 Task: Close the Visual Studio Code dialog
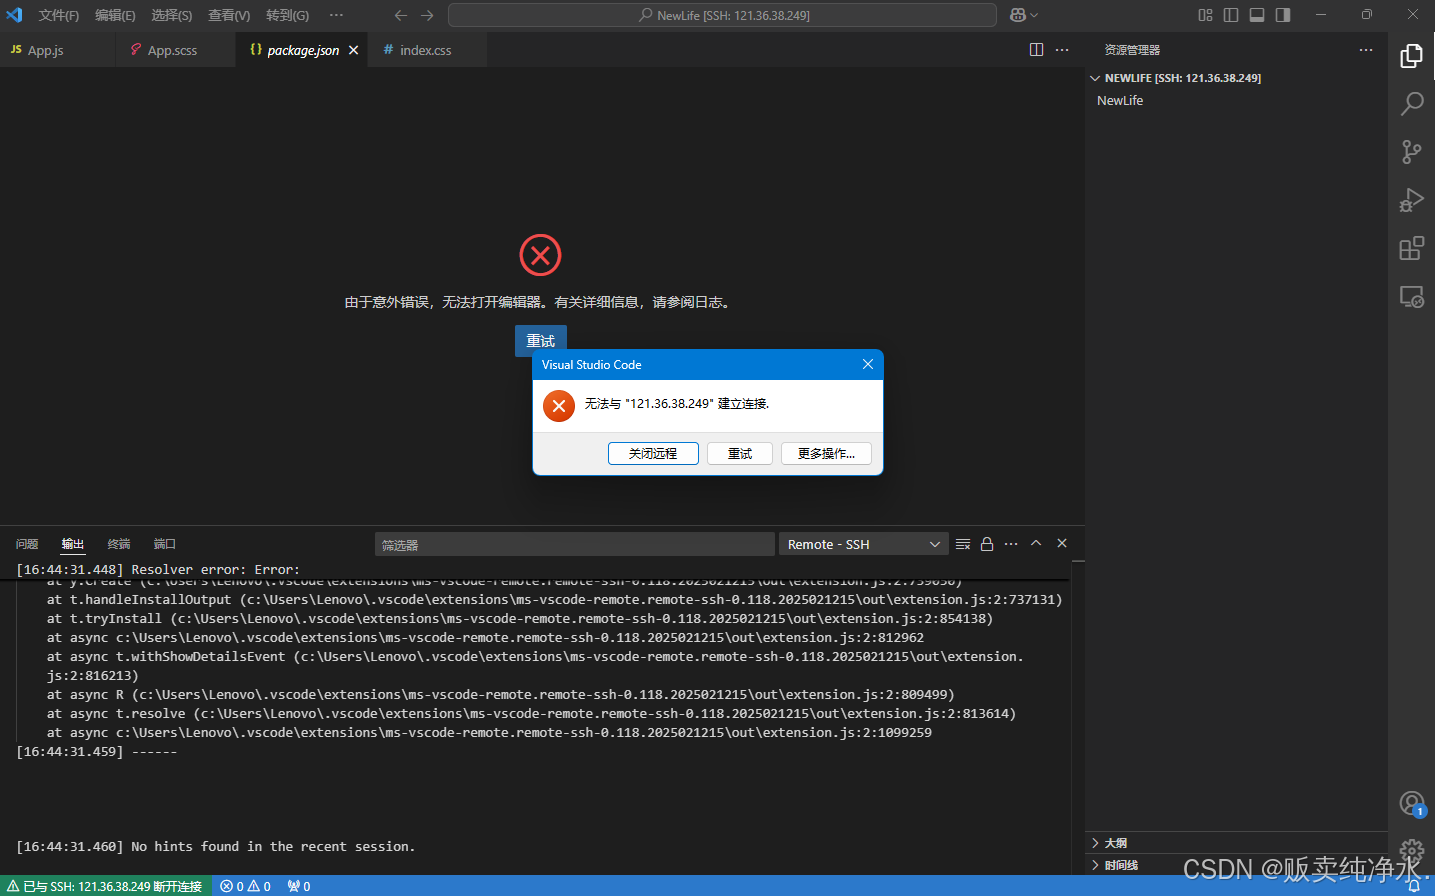(x=868, y=364)
